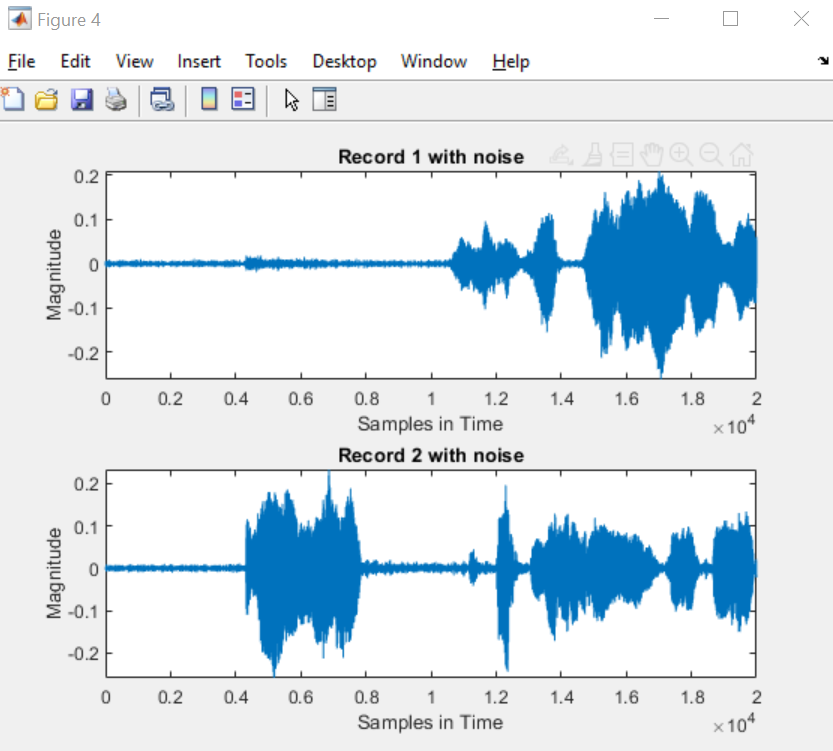Close the Figure 4 window
The height and width of the screenshot is (751, 833).
pos(801,19)
